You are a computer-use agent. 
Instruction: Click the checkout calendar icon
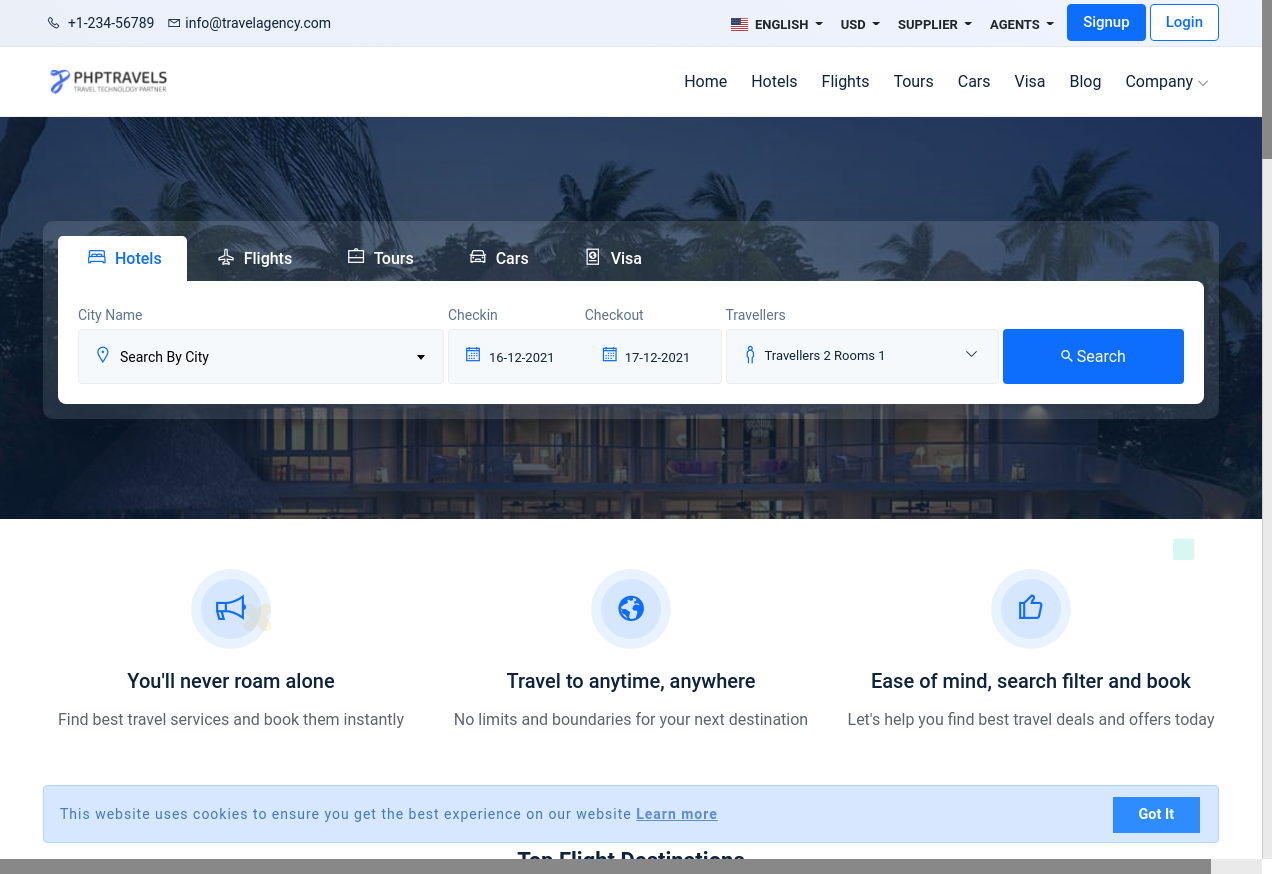click(x=609, y=355)
